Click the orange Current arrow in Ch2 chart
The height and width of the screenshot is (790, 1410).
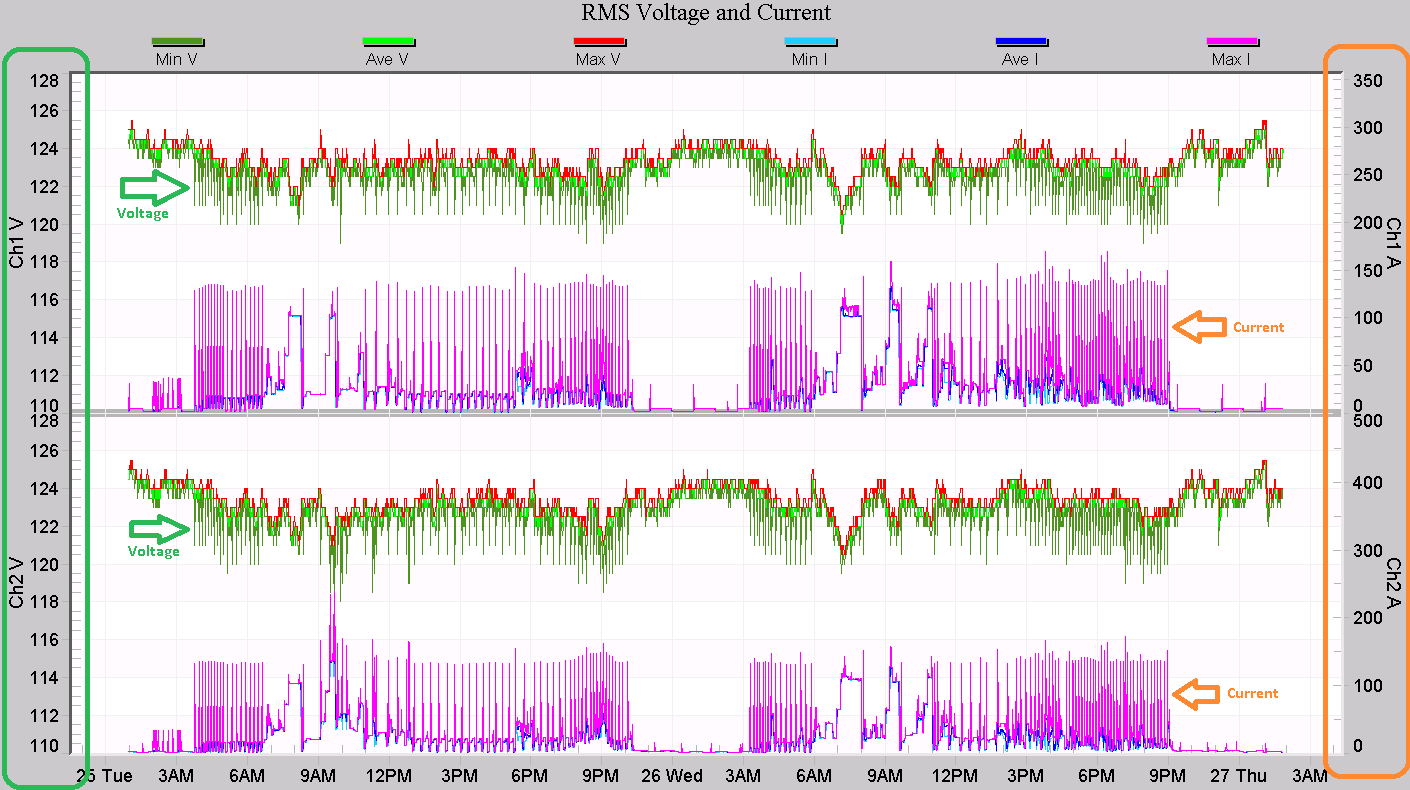tap(1196, 693)
